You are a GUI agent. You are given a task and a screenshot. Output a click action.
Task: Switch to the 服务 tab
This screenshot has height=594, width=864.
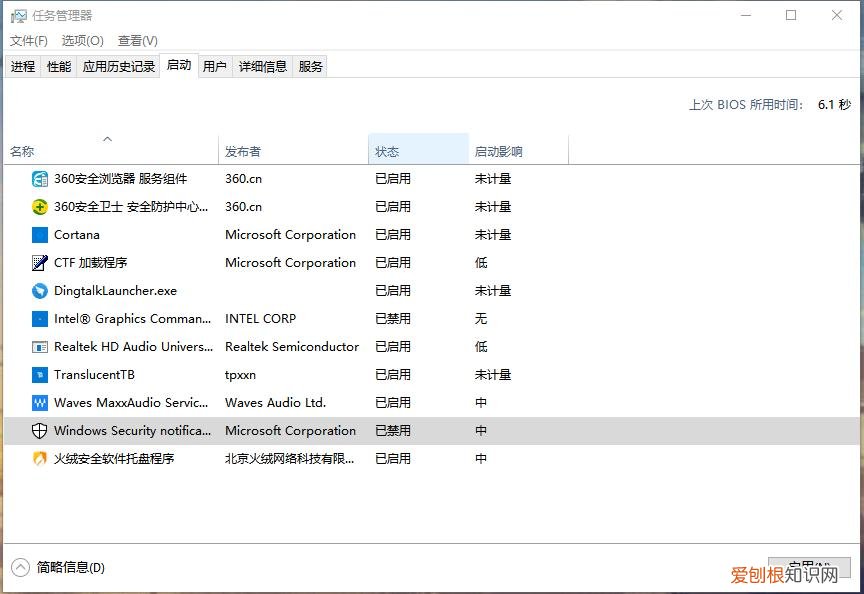(x=310, y=67)
